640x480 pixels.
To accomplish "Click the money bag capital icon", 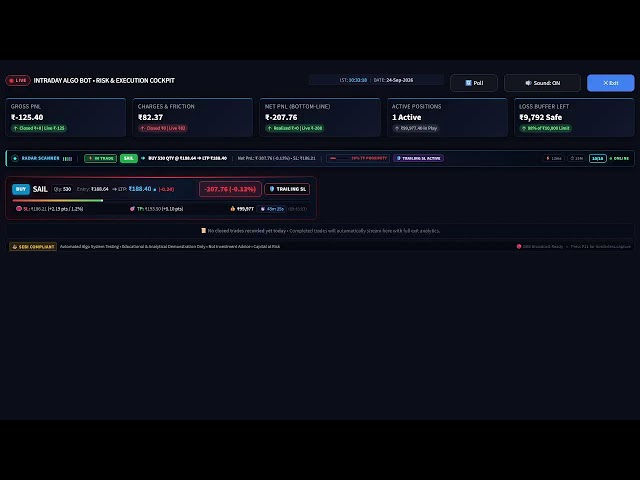I will (x=233, y=209).
